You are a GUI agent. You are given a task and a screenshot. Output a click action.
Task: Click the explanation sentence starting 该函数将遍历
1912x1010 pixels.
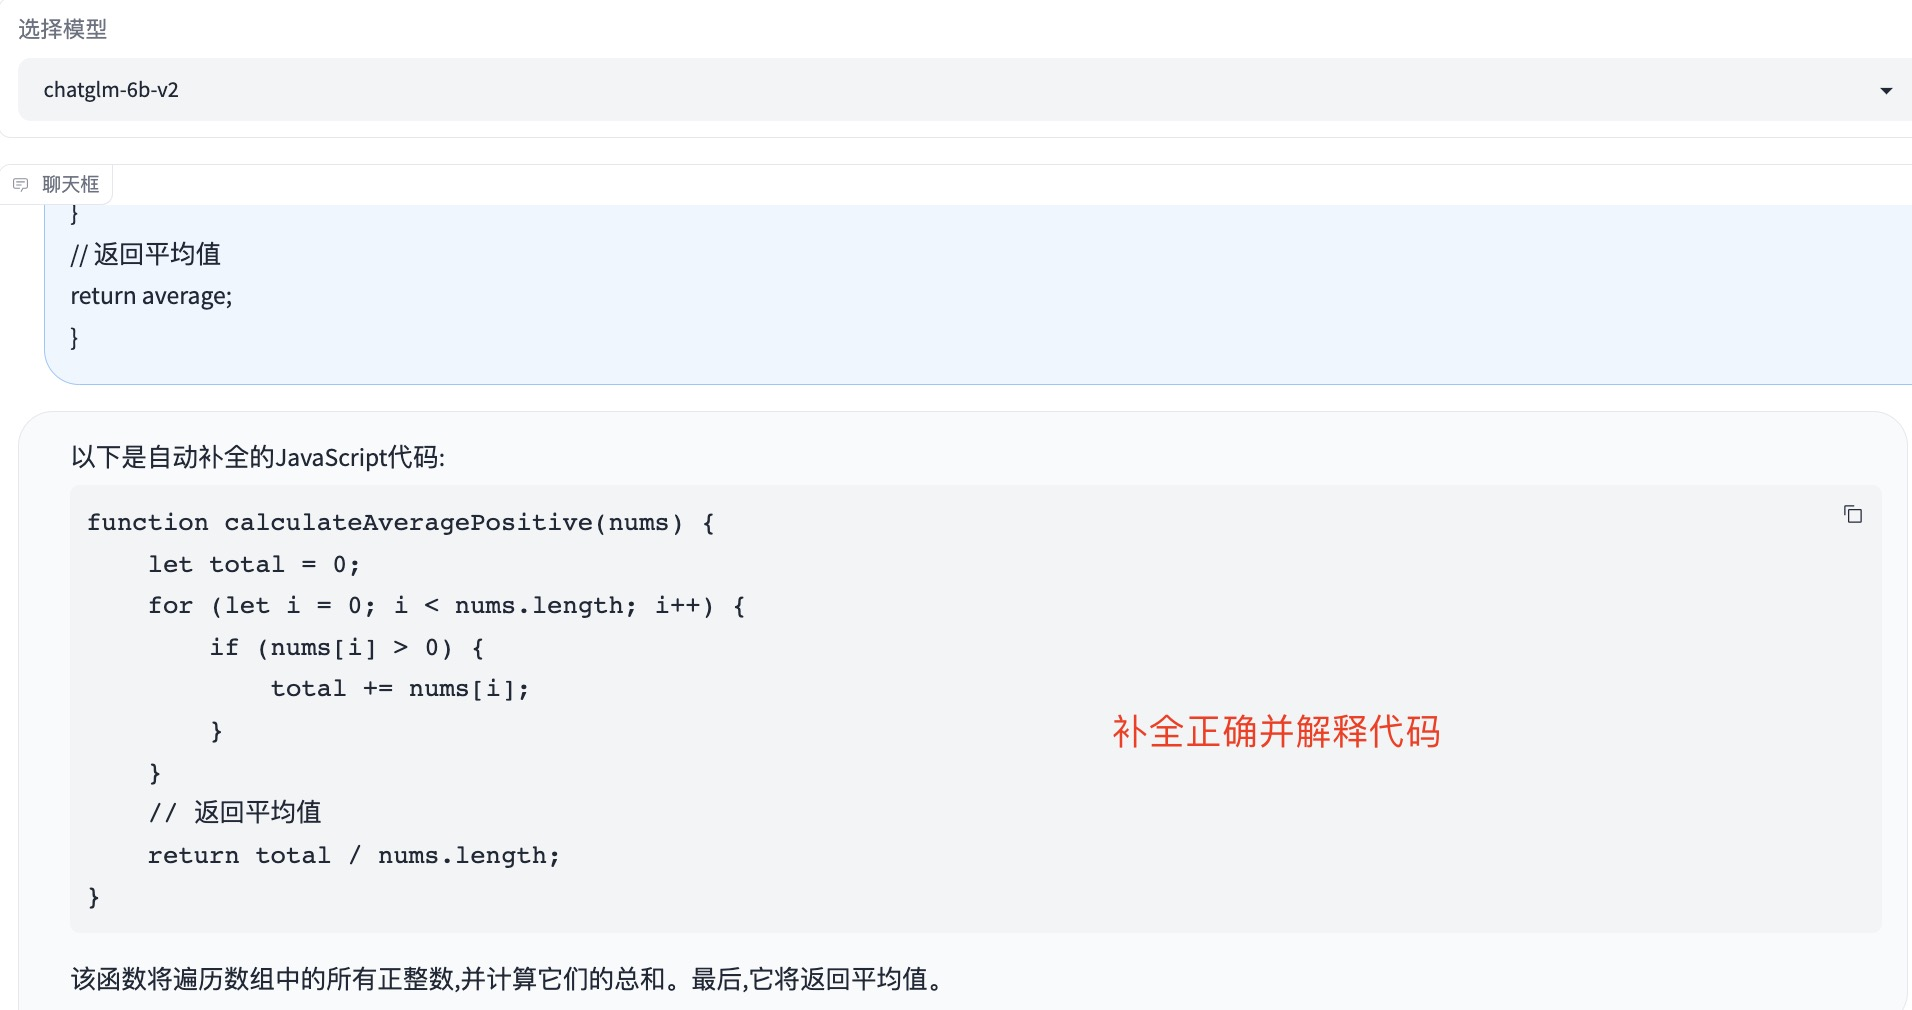(x=508, y=979)
